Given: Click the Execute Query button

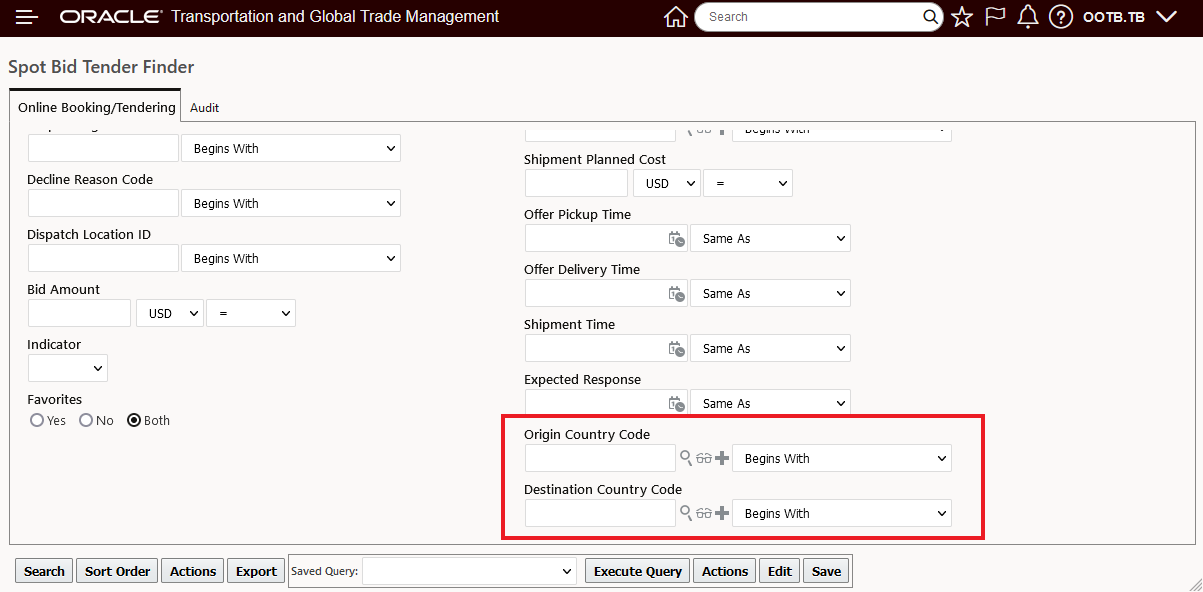Looking at the screenshot, I should 637,571.
